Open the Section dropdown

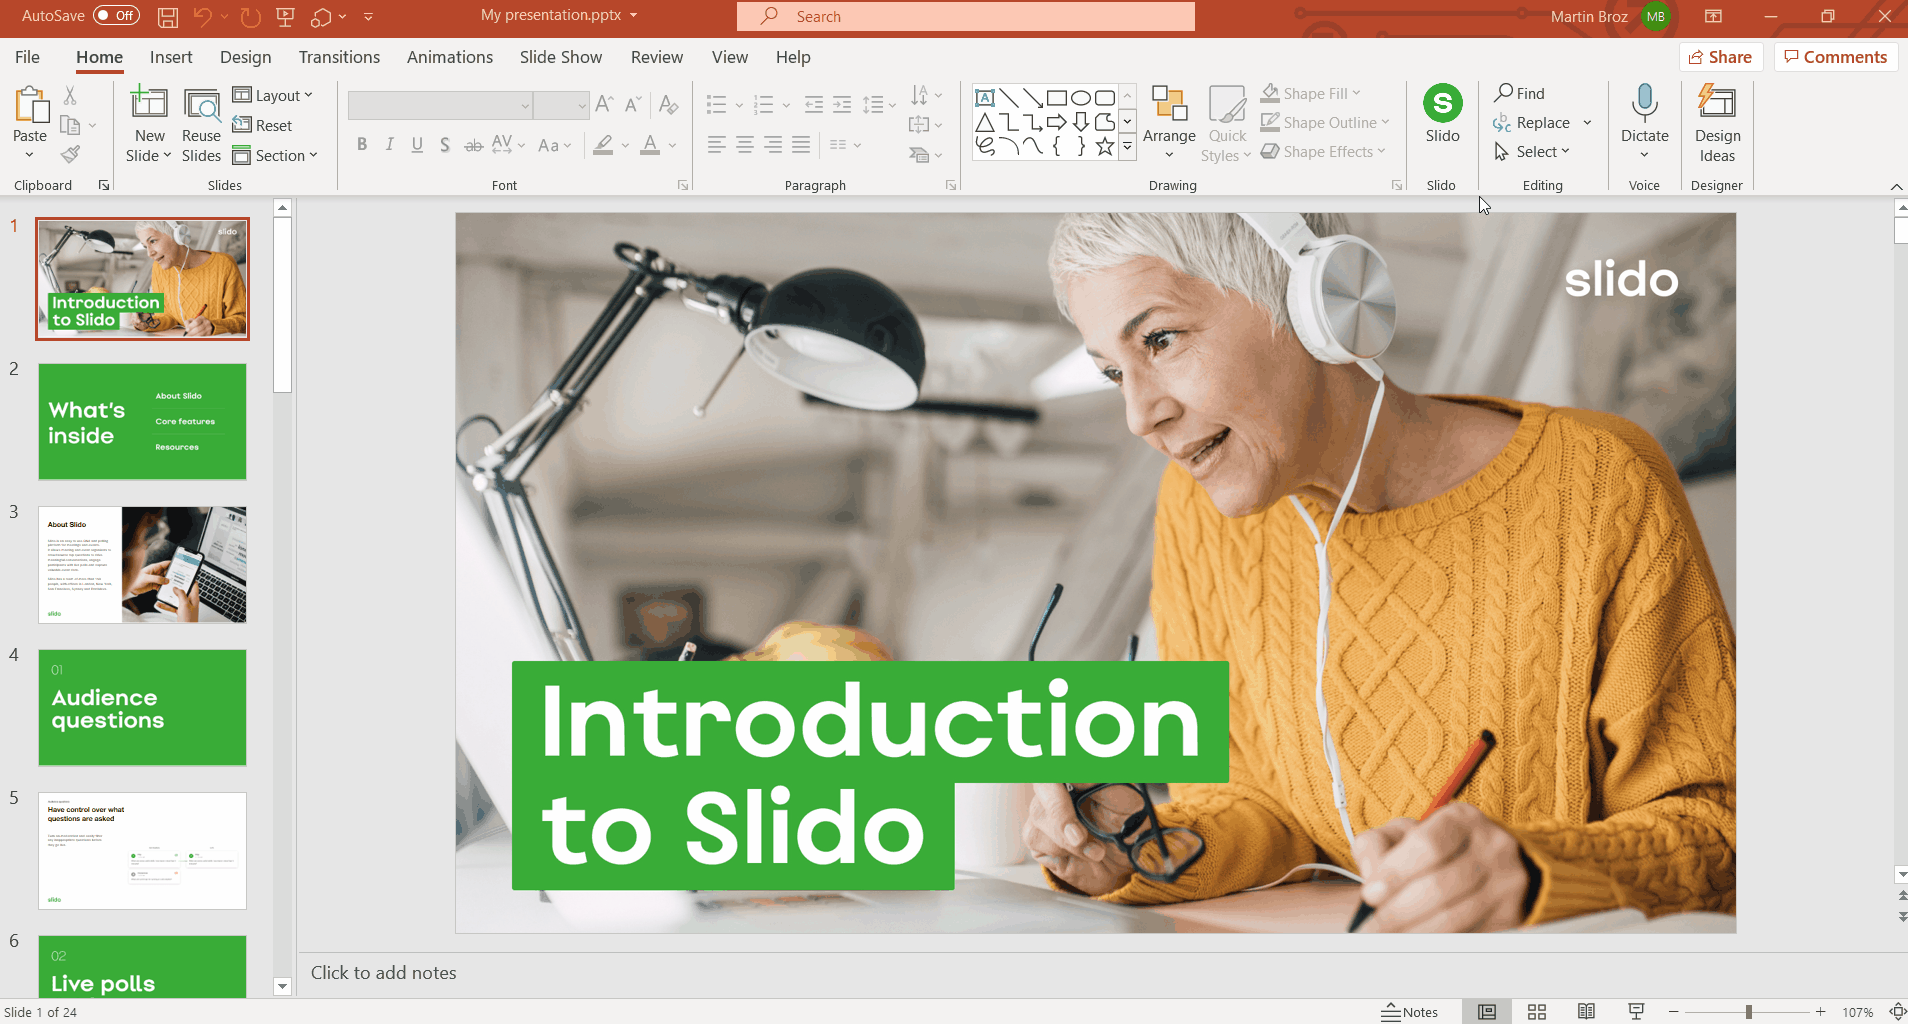click(275, 155)
